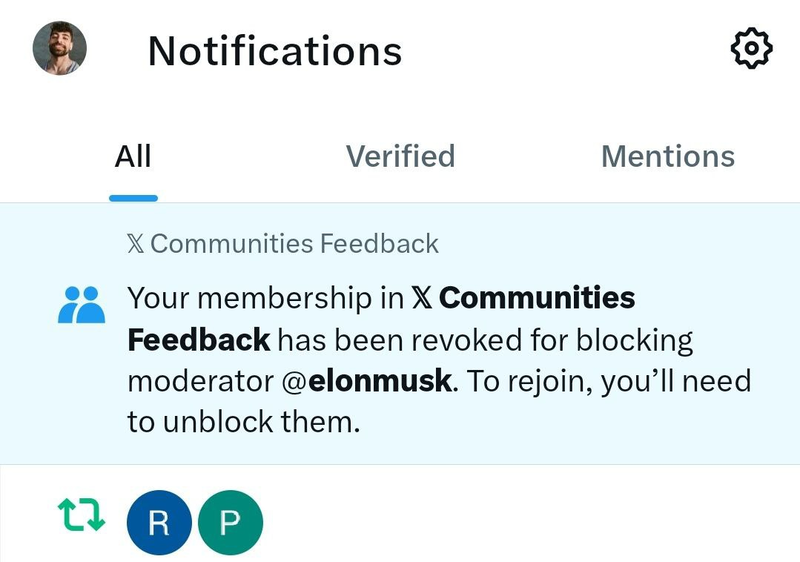This screenshot has width=800, height=562.
Task: Switch to the Verified tab
Action: point(400,157)
